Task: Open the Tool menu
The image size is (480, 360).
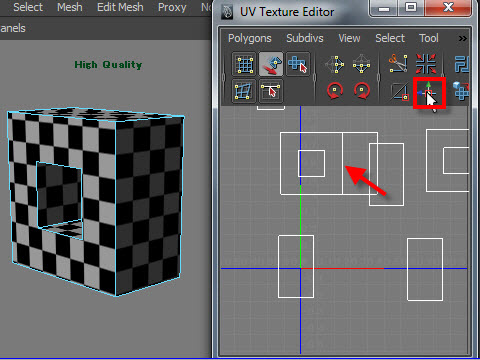Action: point(429,38)
